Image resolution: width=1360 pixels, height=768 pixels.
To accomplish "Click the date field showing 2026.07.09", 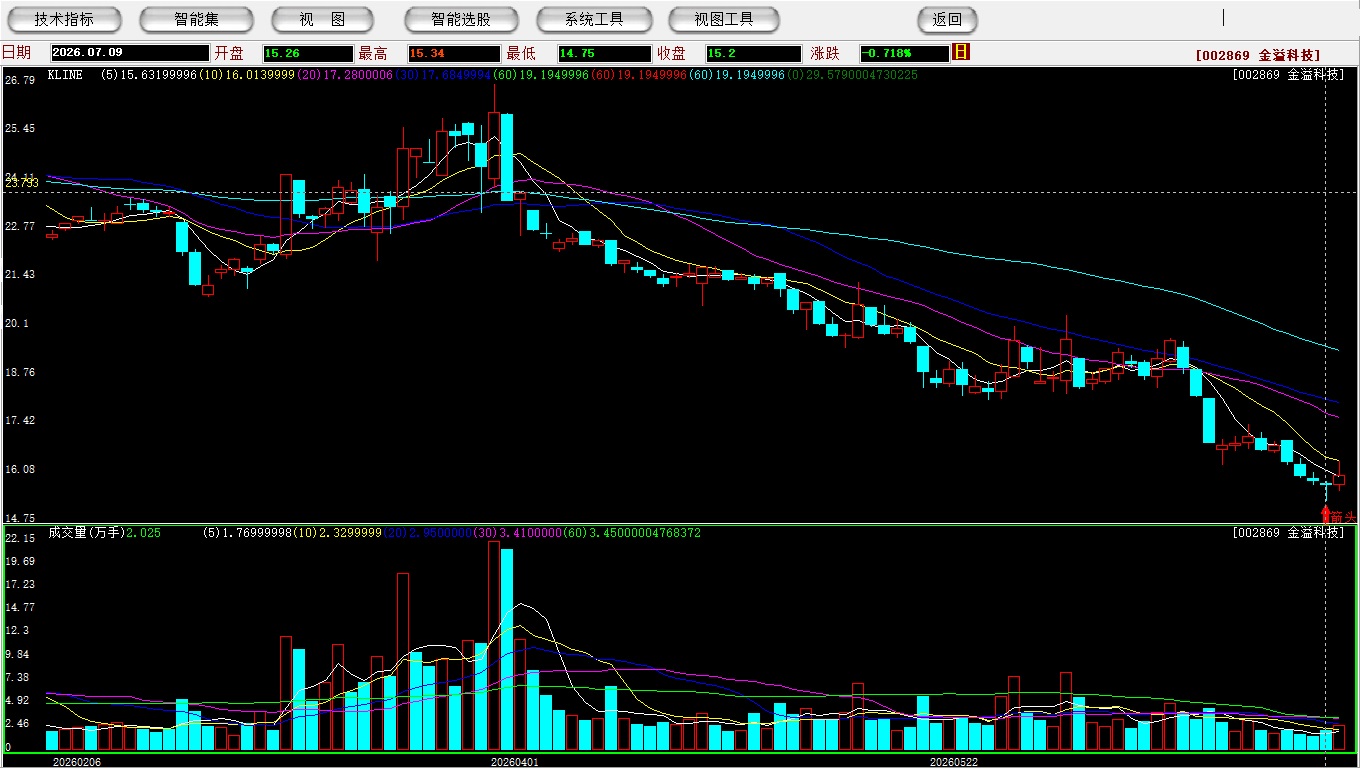I will click(130, 53).
